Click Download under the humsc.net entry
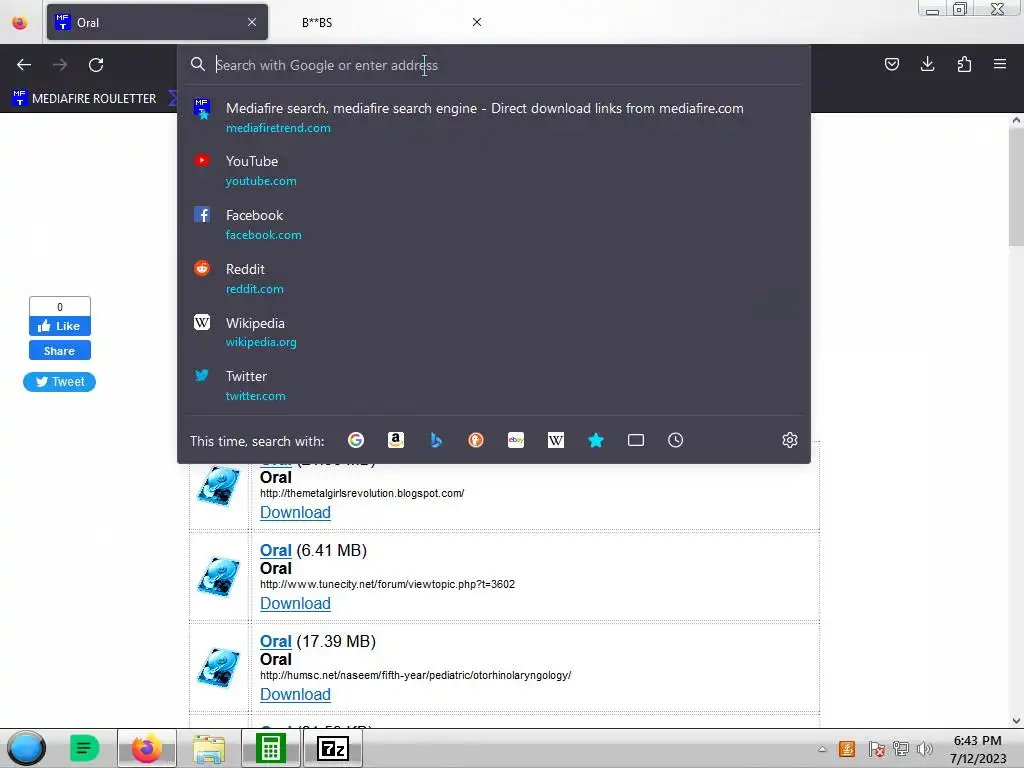The width and height of the screenshot is (1024, 768). [x=295, y=694]
